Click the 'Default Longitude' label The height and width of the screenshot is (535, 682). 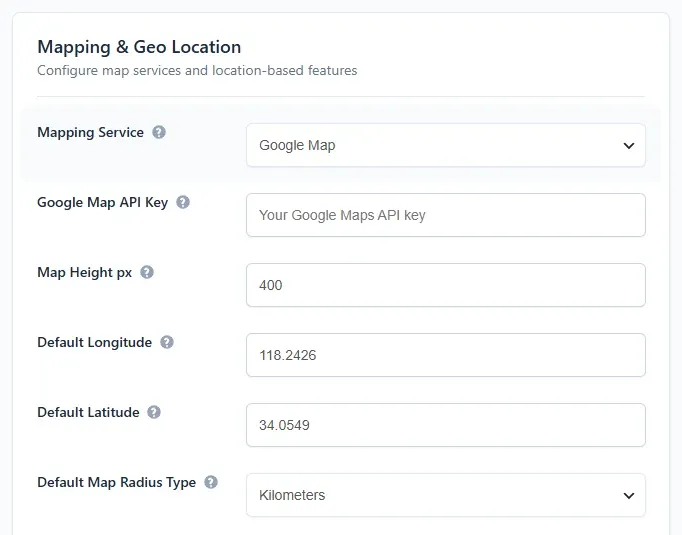95,343
